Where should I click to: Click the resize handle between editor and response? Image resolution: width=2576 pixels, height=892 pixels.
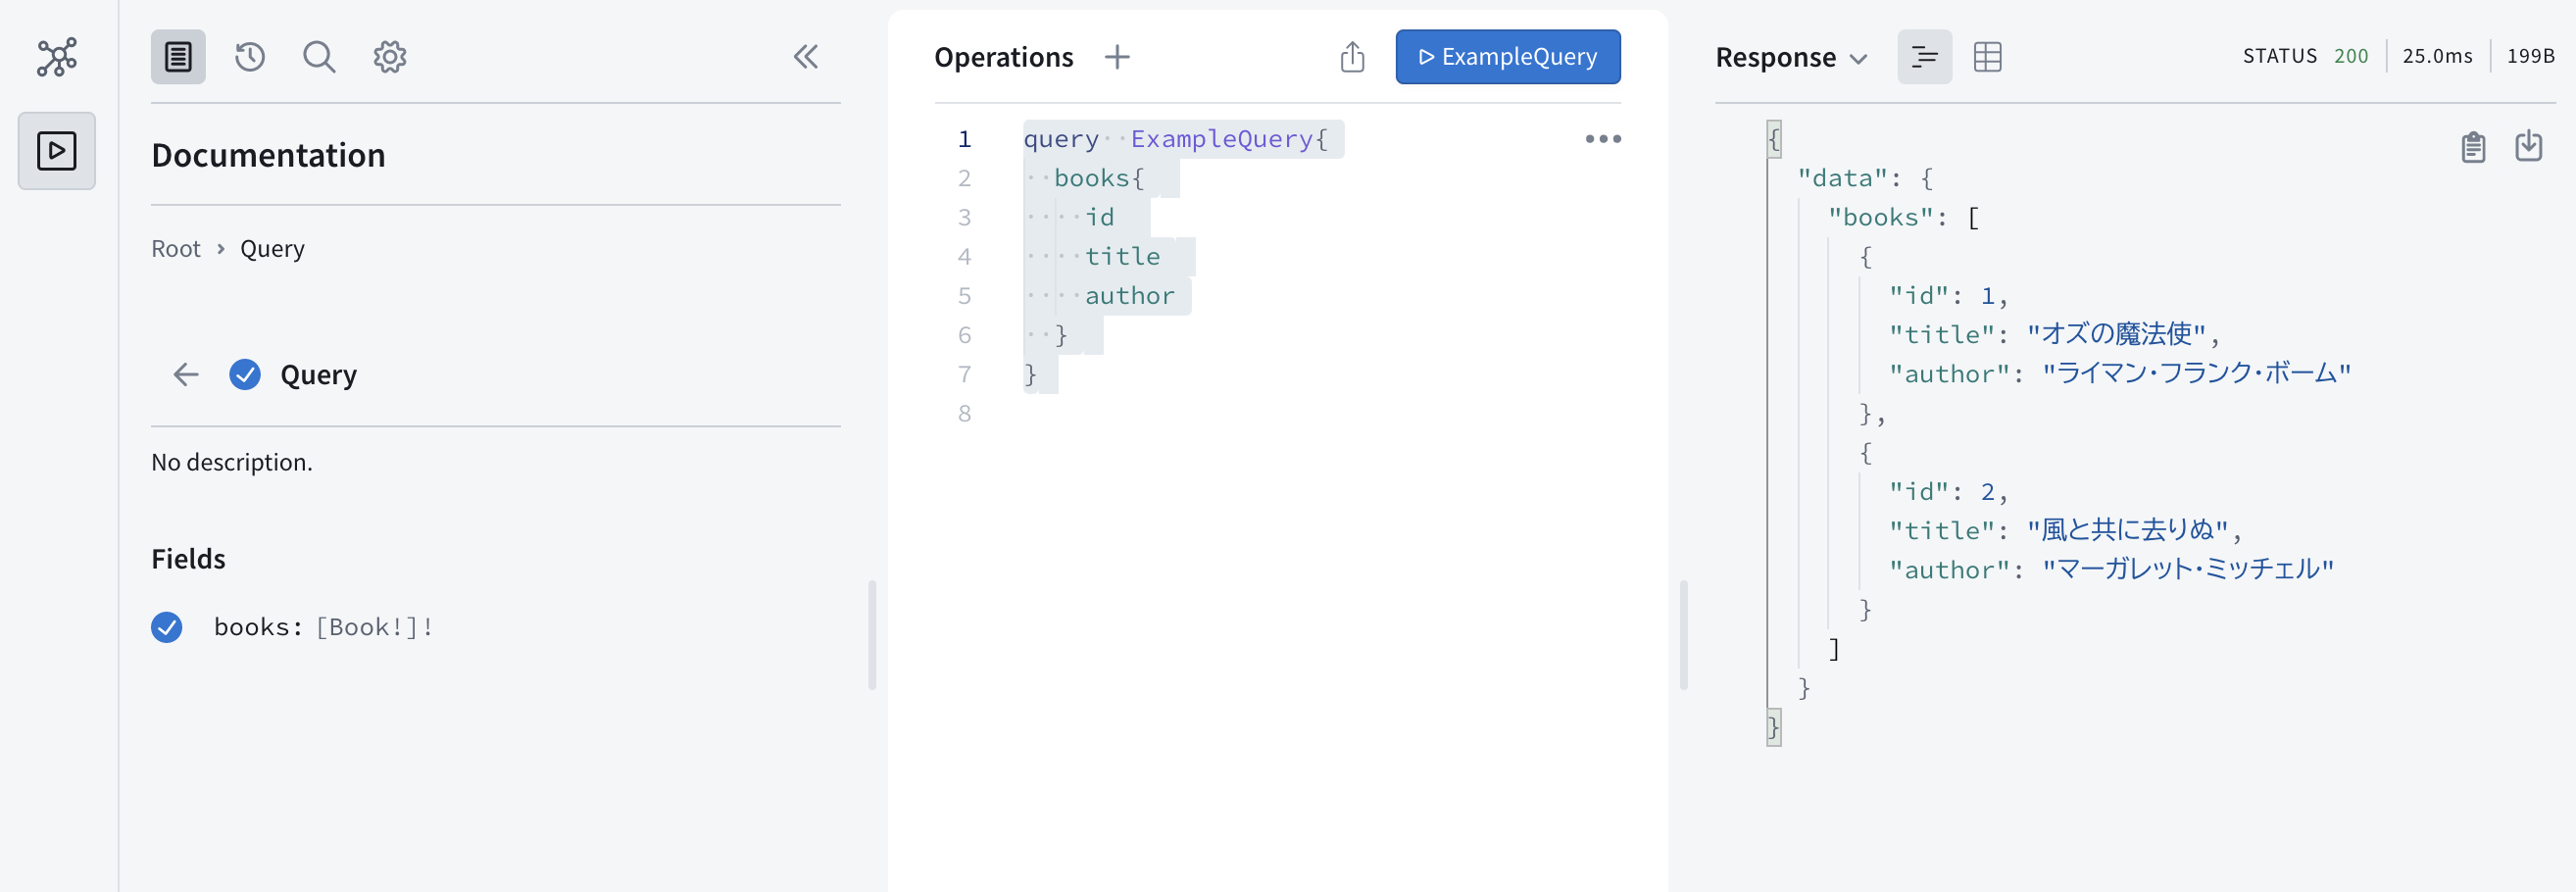pos(1684,635)
